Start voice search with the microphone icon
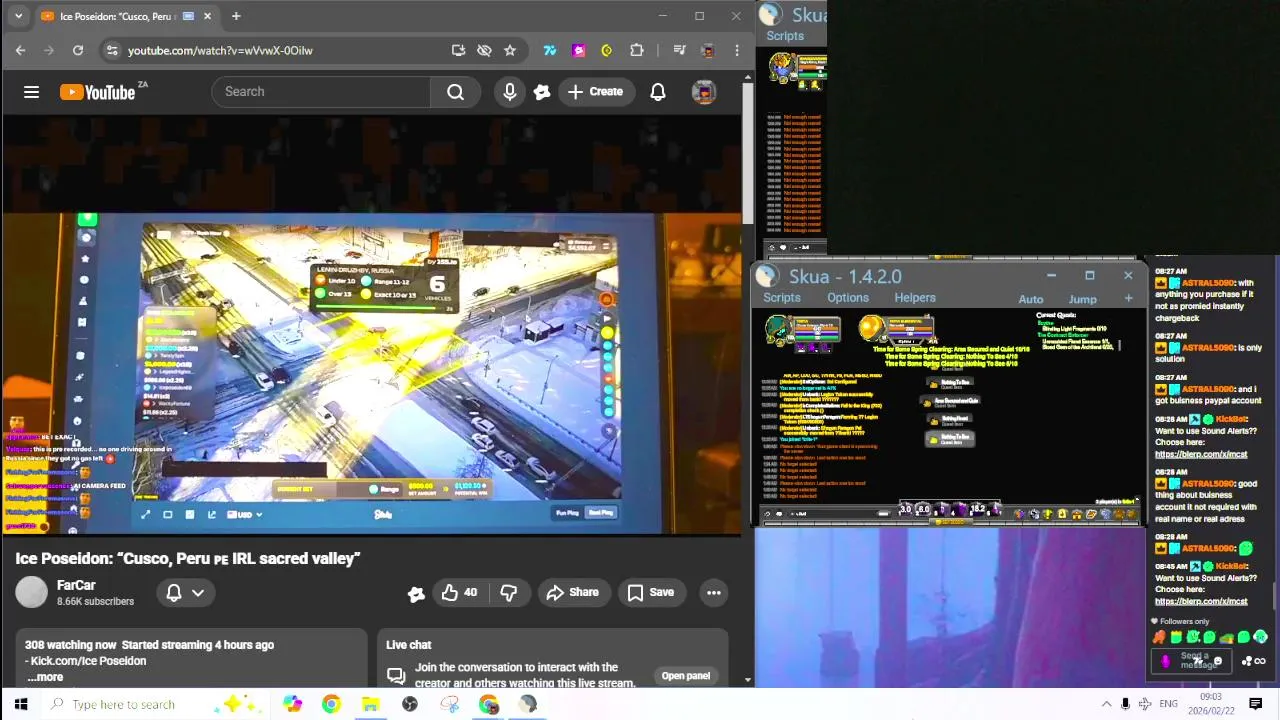 click(x=509, y=91)
